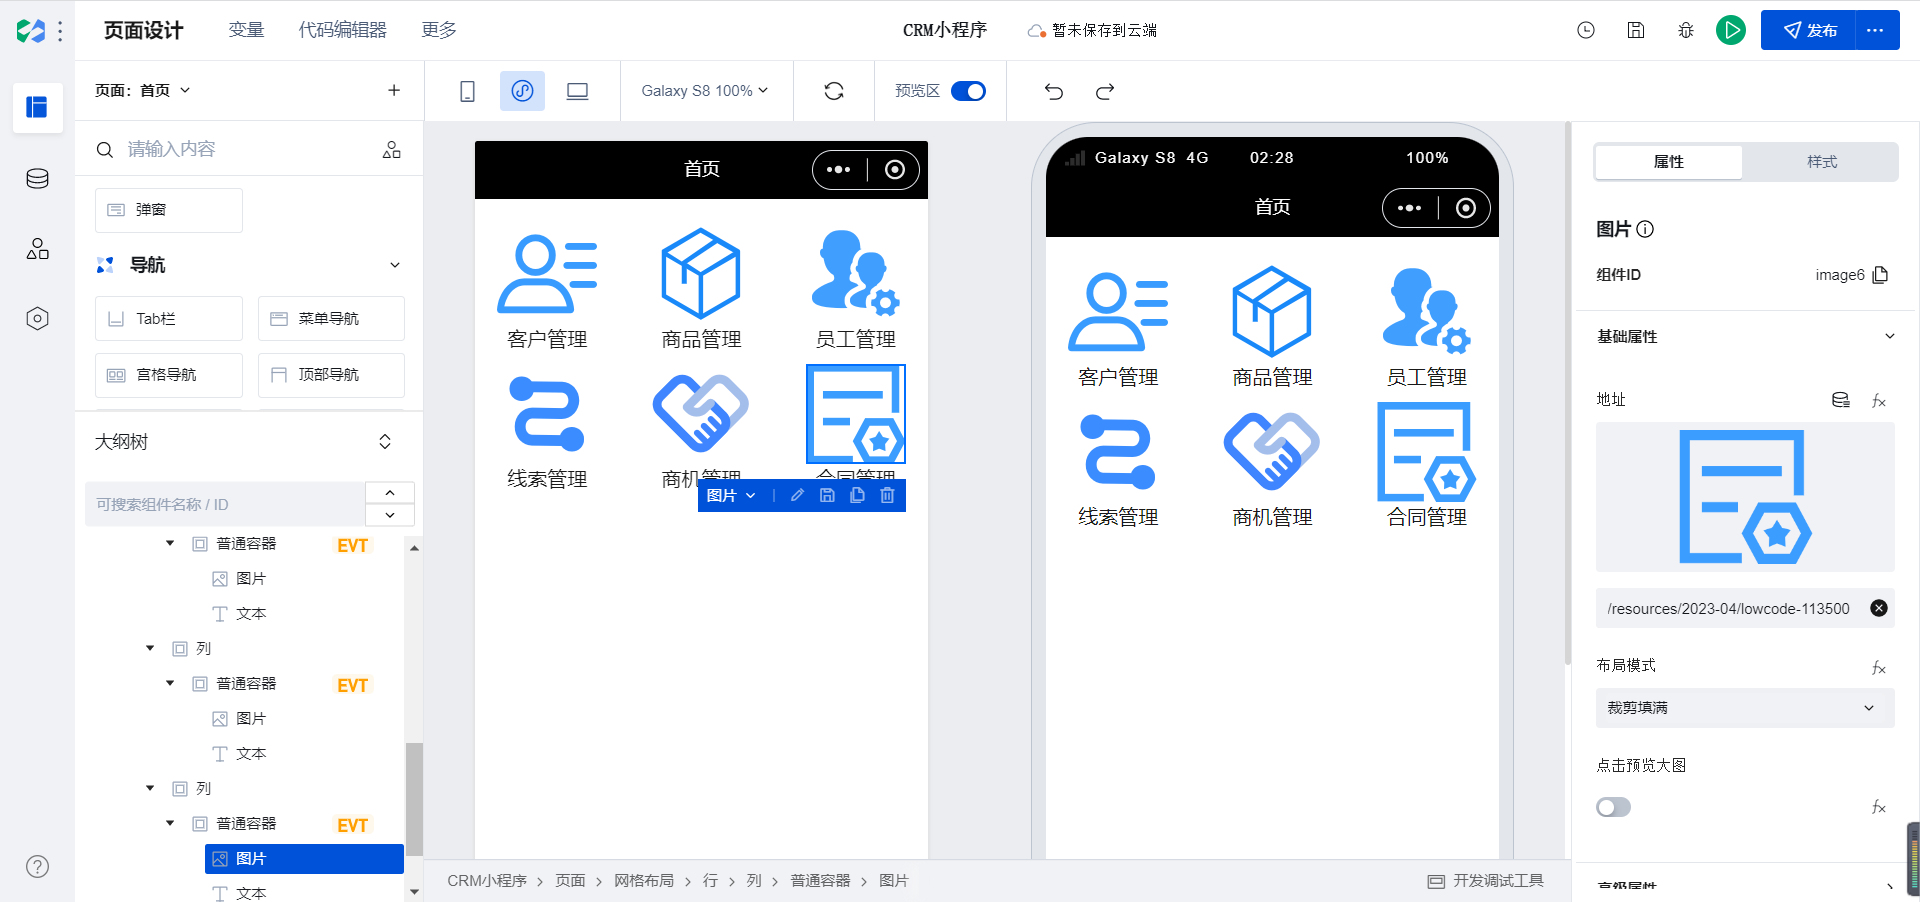This screenshot has height=902, width=1920.
Task: Open the 图片 dropdown in floating toolbar
Action: coord(731,495)
